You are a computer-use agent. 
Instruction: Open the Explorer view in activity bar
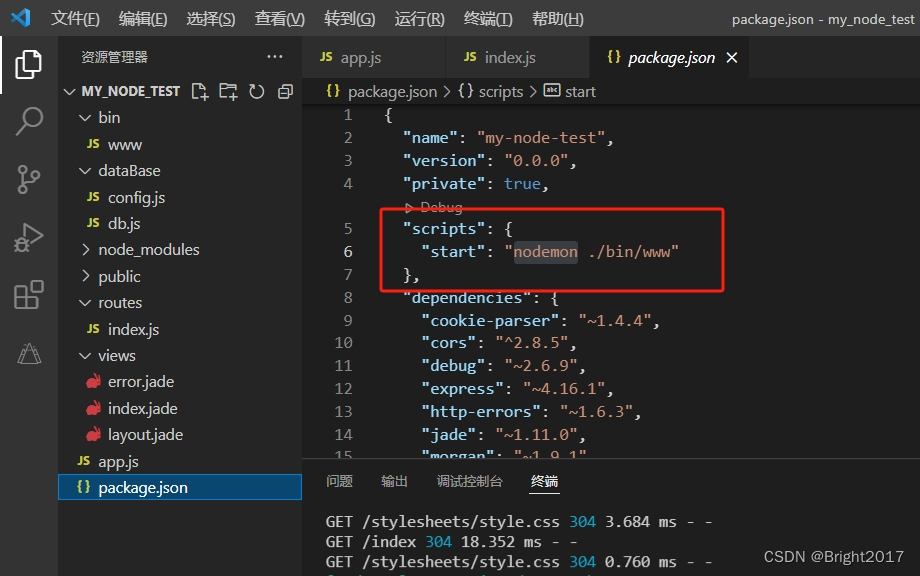coord(28,64)
